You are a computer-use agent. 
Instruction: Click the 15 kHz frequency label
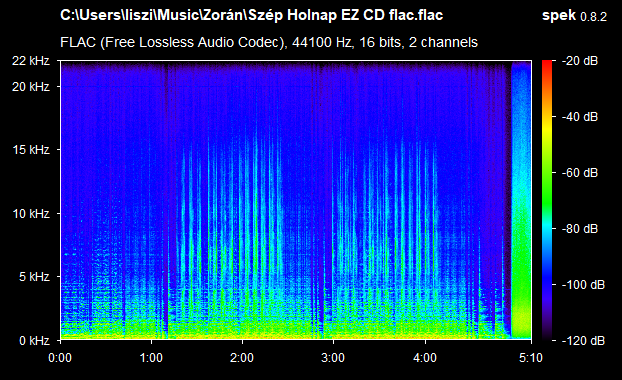[x=31, y=150]
